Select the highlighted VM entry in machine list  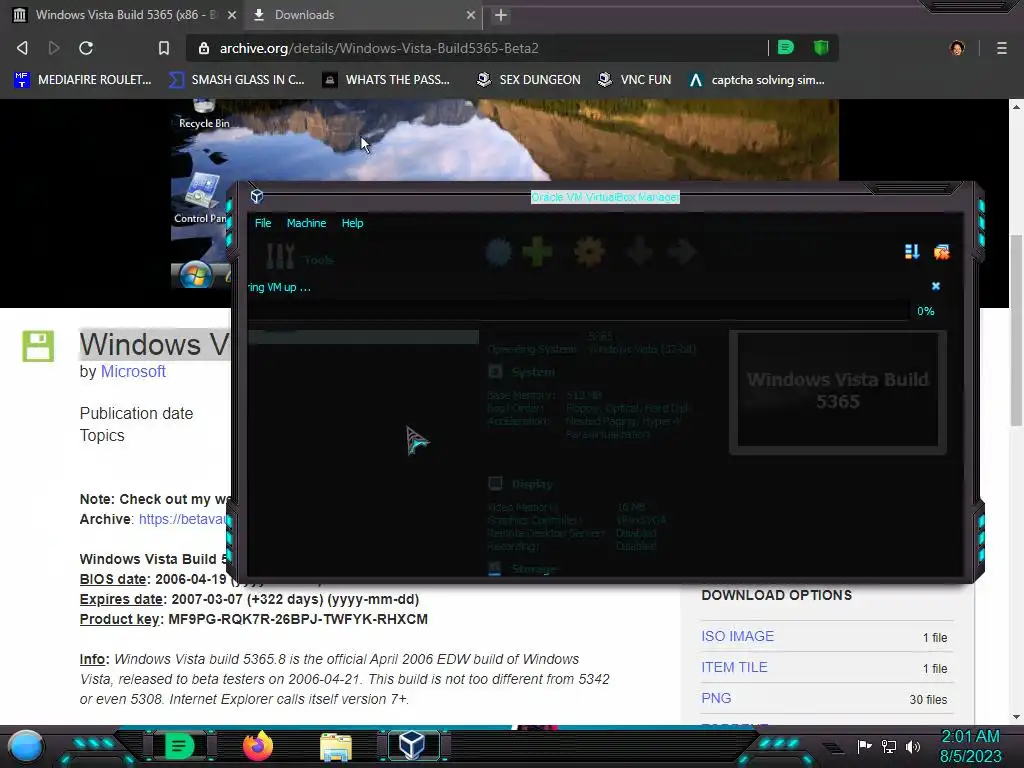click(x=363, y=336)
